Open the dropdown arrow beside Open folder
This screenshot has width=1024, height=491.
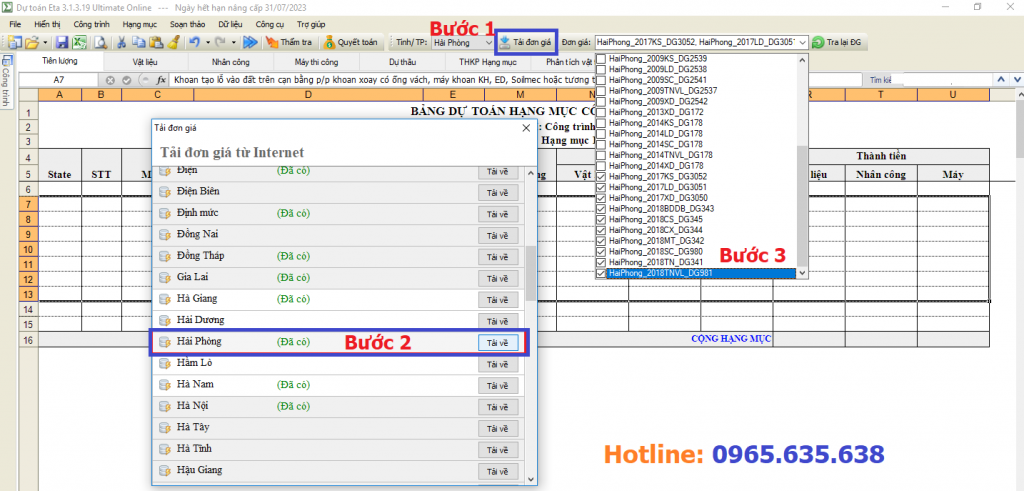pyautogui.click(x=45, y=42)
